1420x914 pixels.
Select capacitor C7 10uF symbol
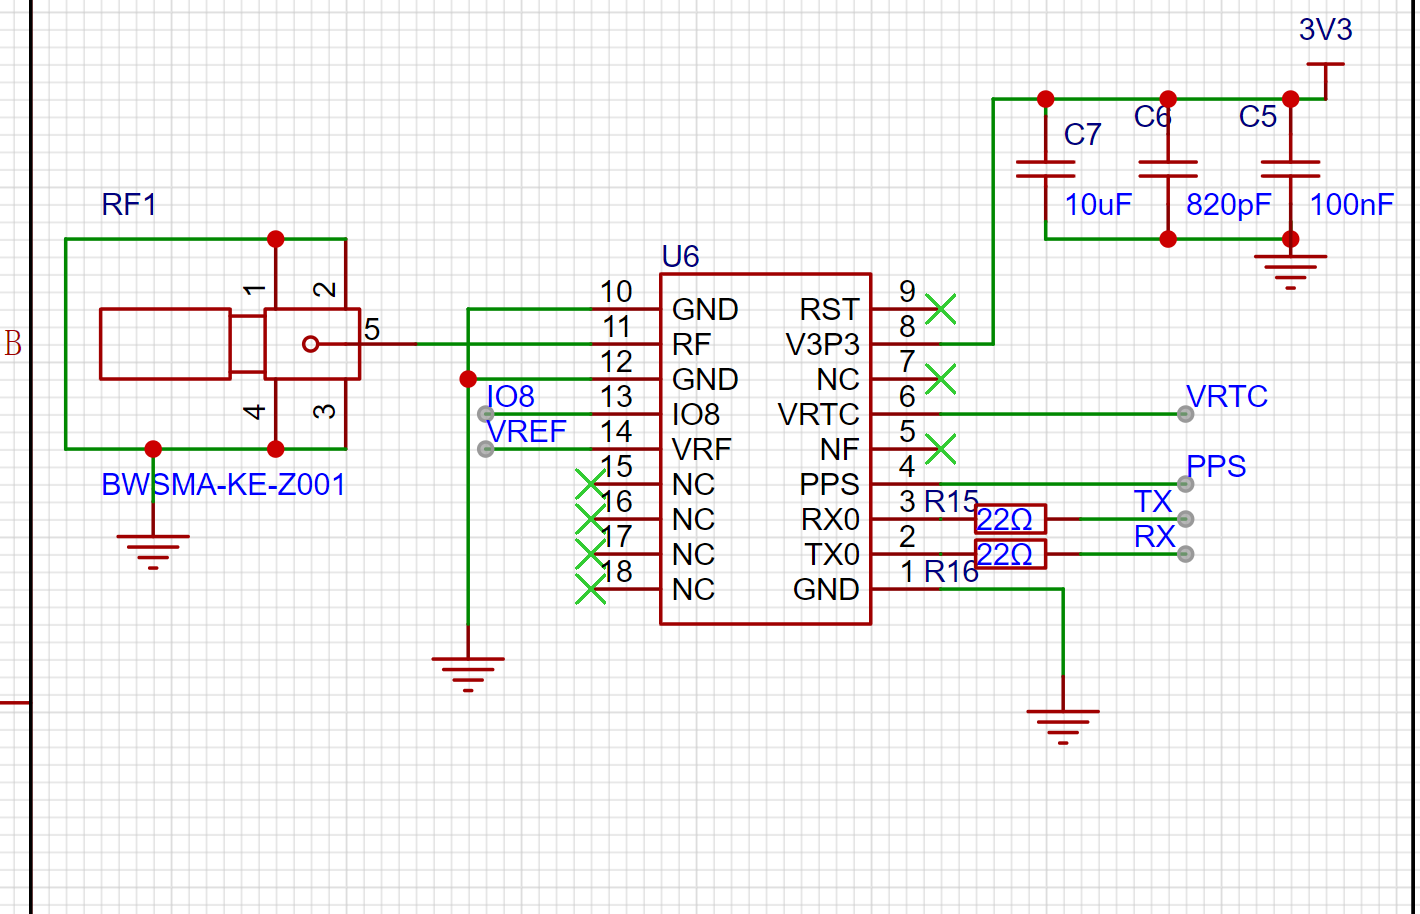1045,169
